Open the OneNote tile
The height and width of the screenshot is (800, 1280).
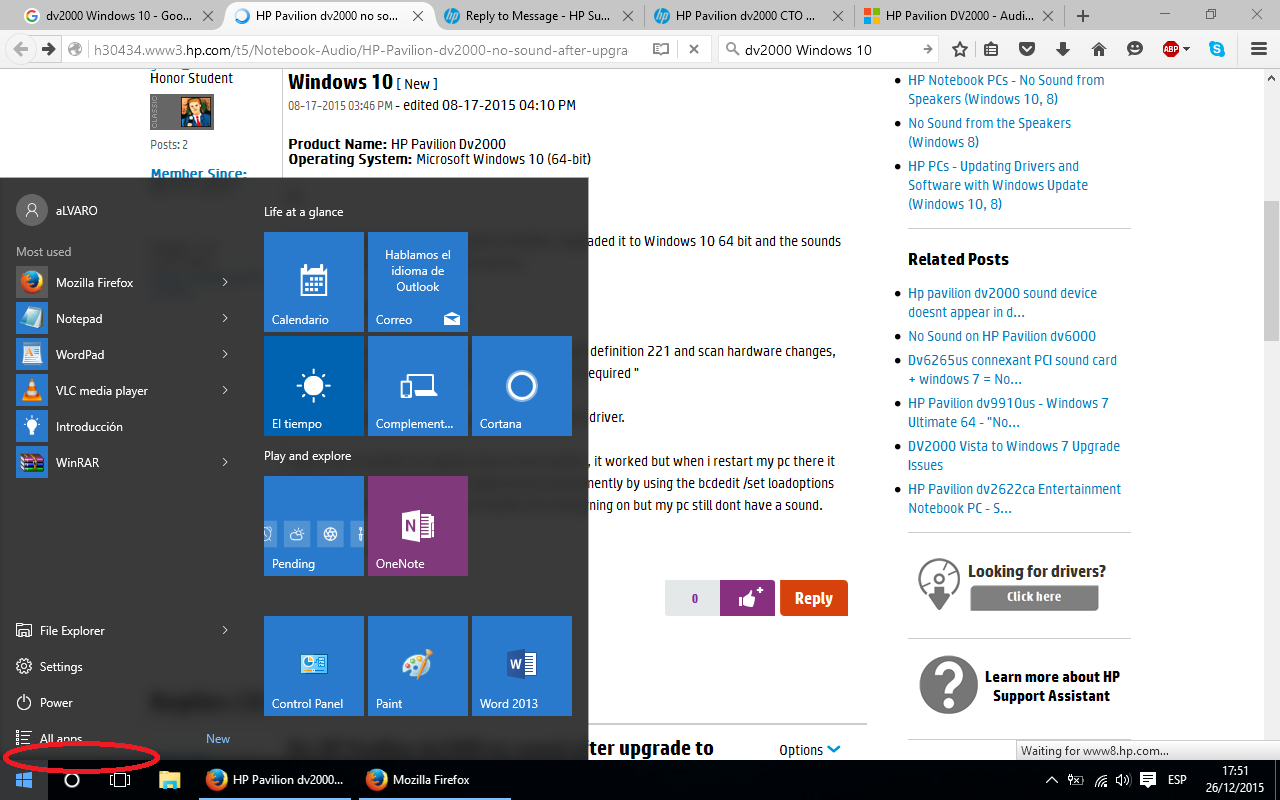coord(418,526)
